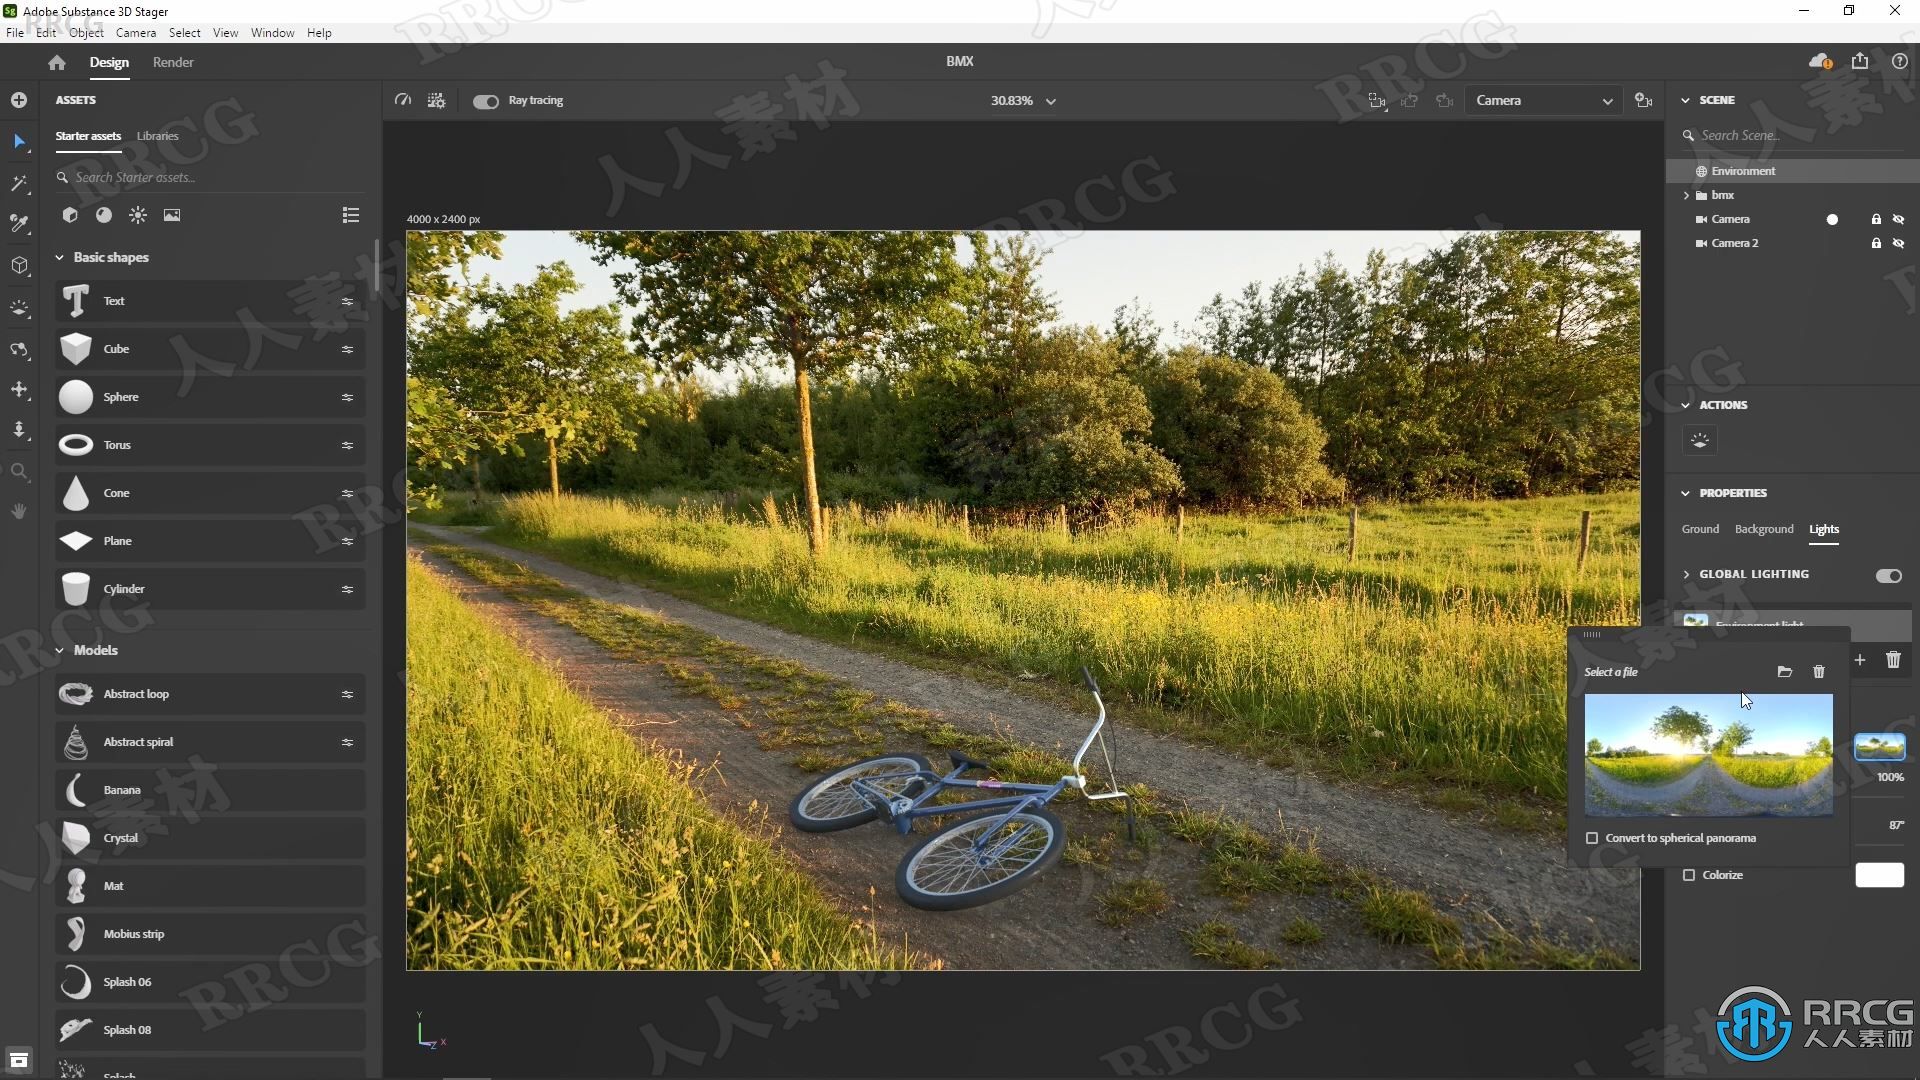
Task: Select the Starter Assets library tab
Action: (x=88, y=136)
